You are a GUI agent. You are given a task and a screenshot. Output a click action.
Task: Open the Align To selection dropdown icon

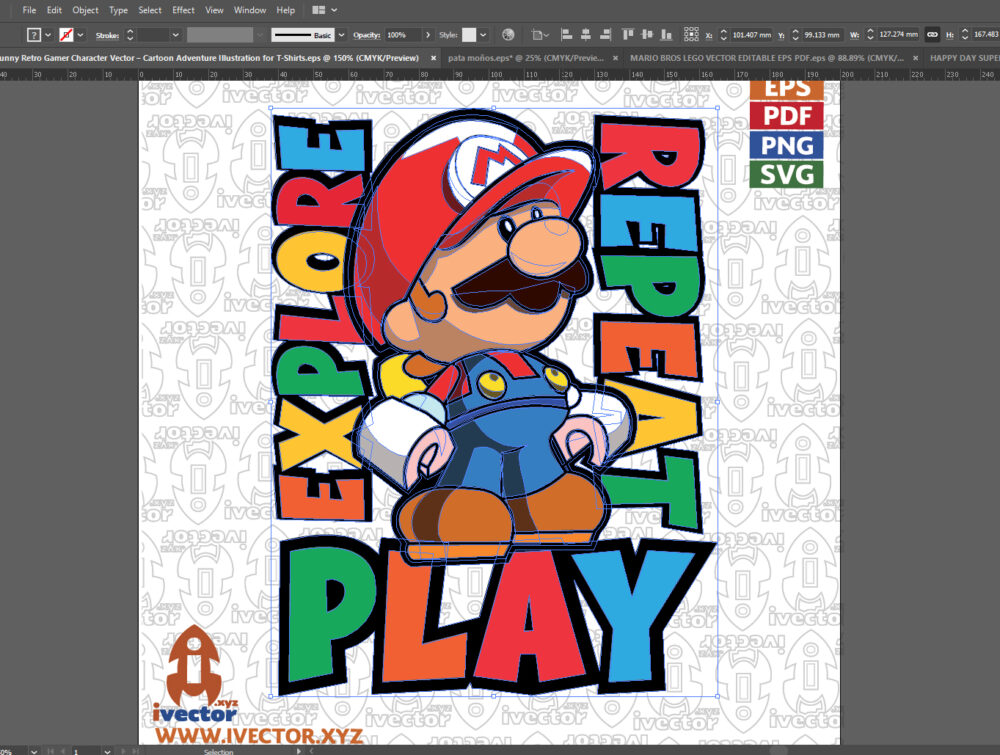click(540, 35)
